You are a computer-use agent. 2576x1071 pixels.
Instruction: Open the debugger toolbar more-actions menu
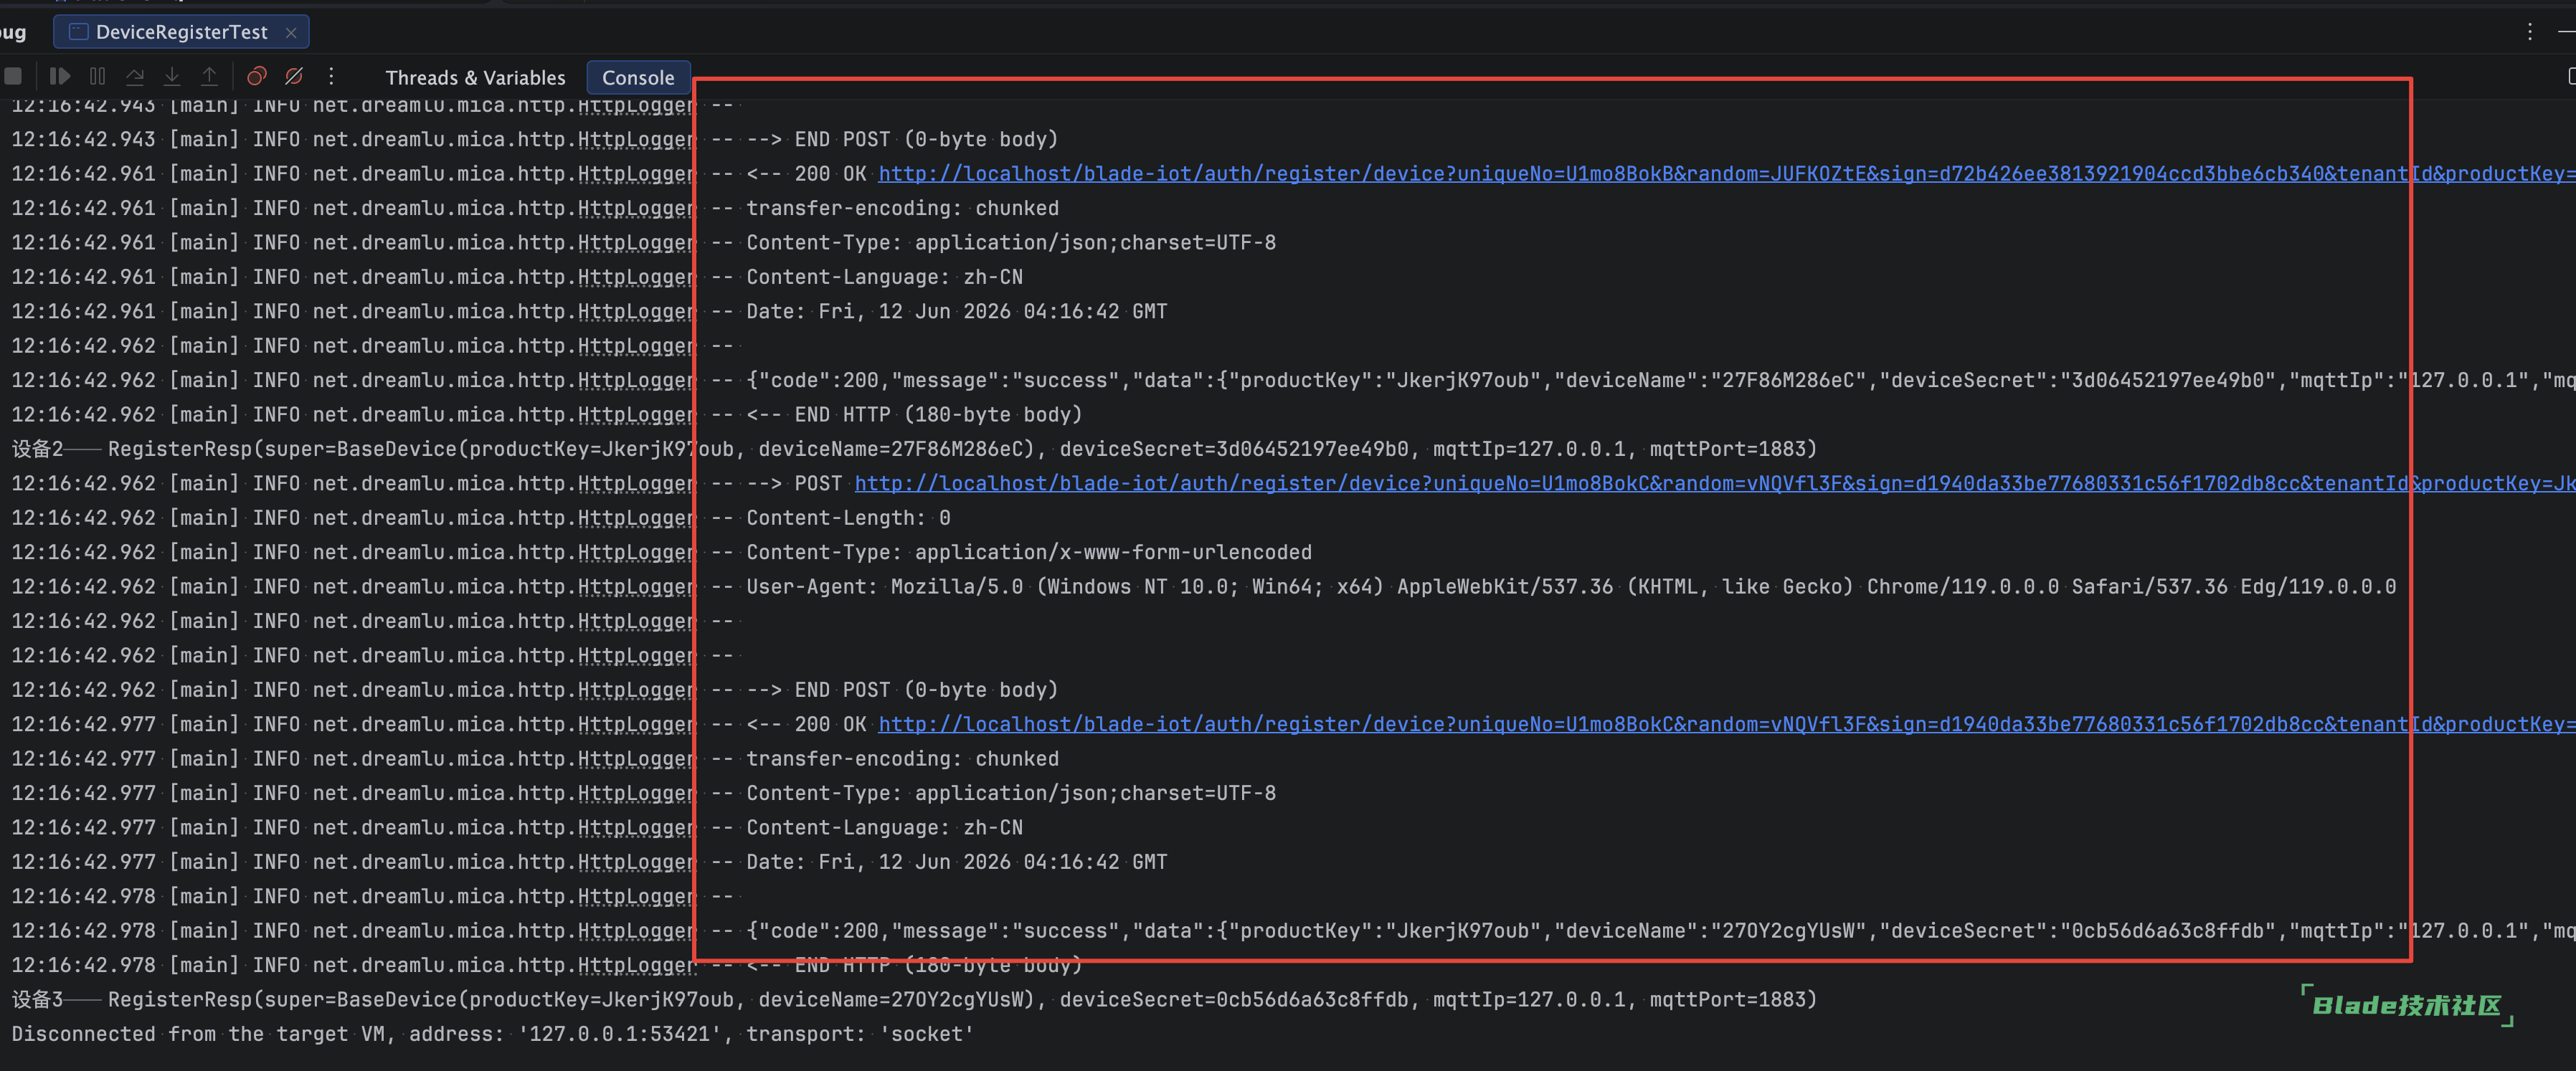331,76
